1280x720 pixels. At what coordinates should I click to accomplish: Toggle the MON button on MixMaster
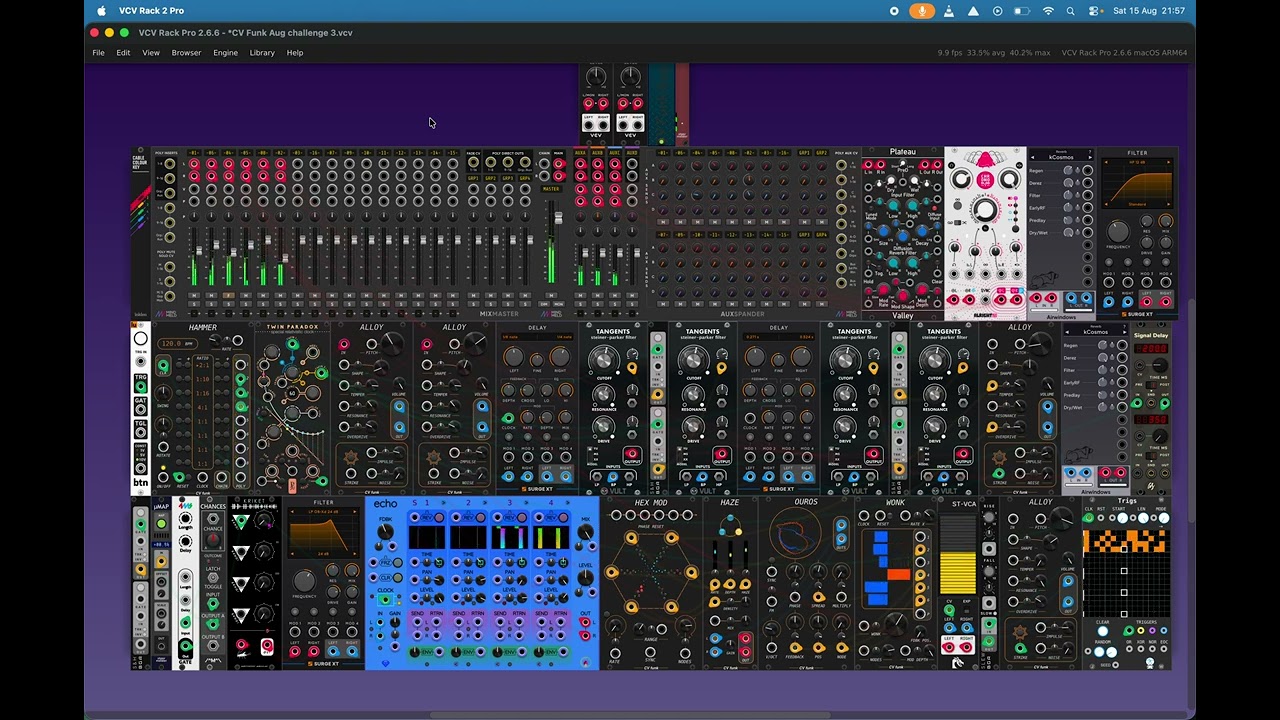tap(558, 303)
